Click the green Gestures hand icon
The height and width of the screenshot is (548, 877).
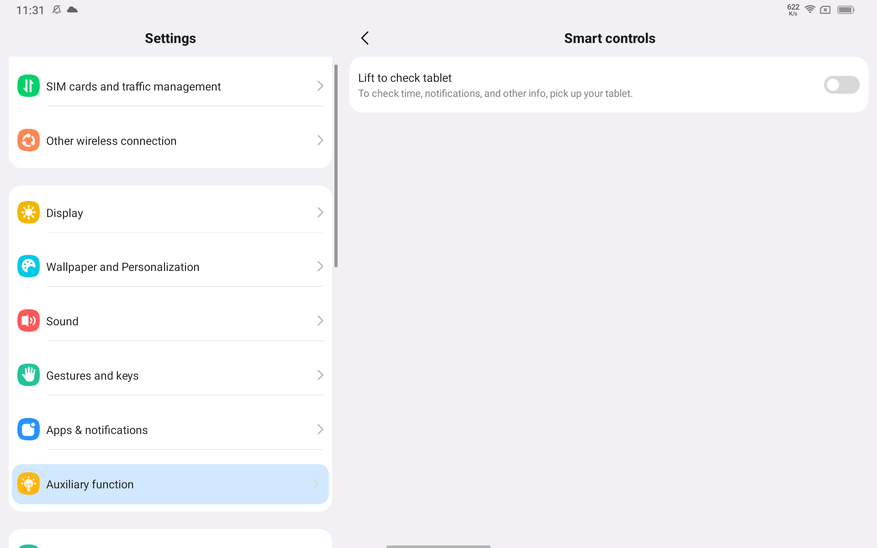(x=29, y=375)
